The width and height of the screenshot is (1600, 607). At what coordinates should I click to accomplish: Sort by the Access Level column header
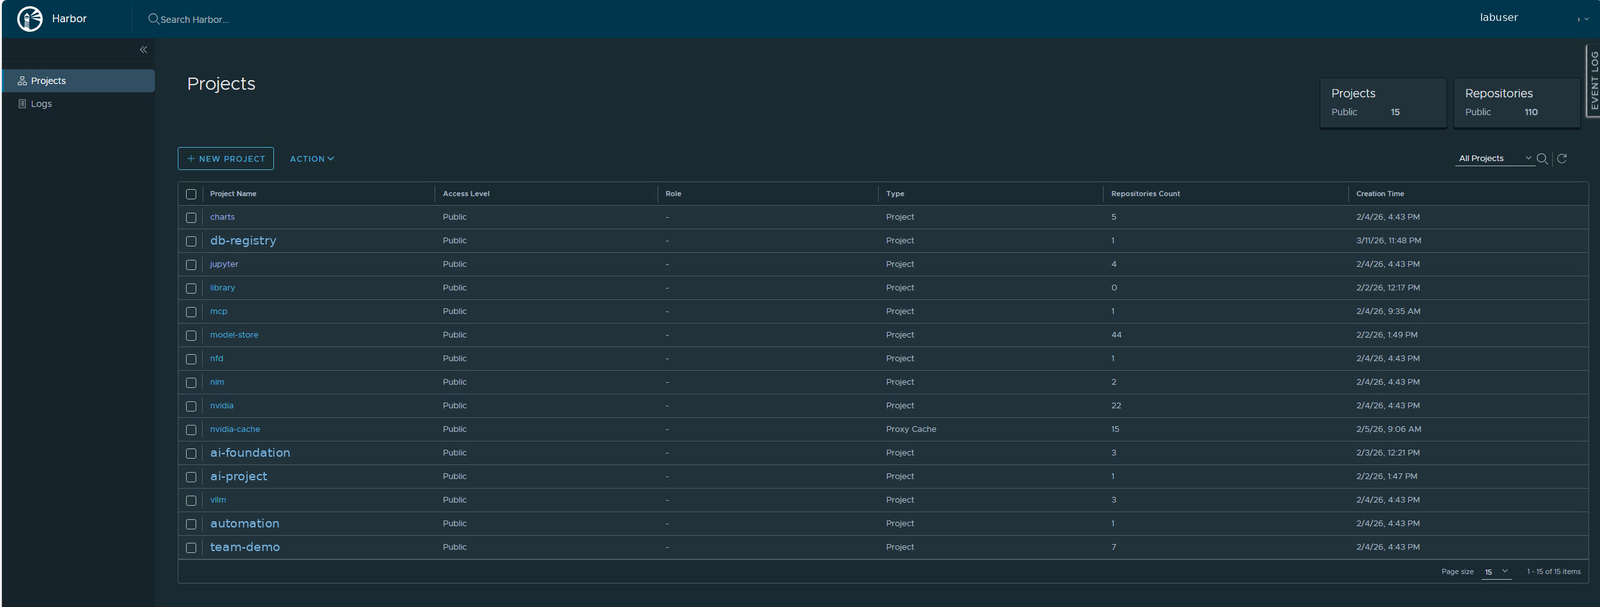click(466, 194)
